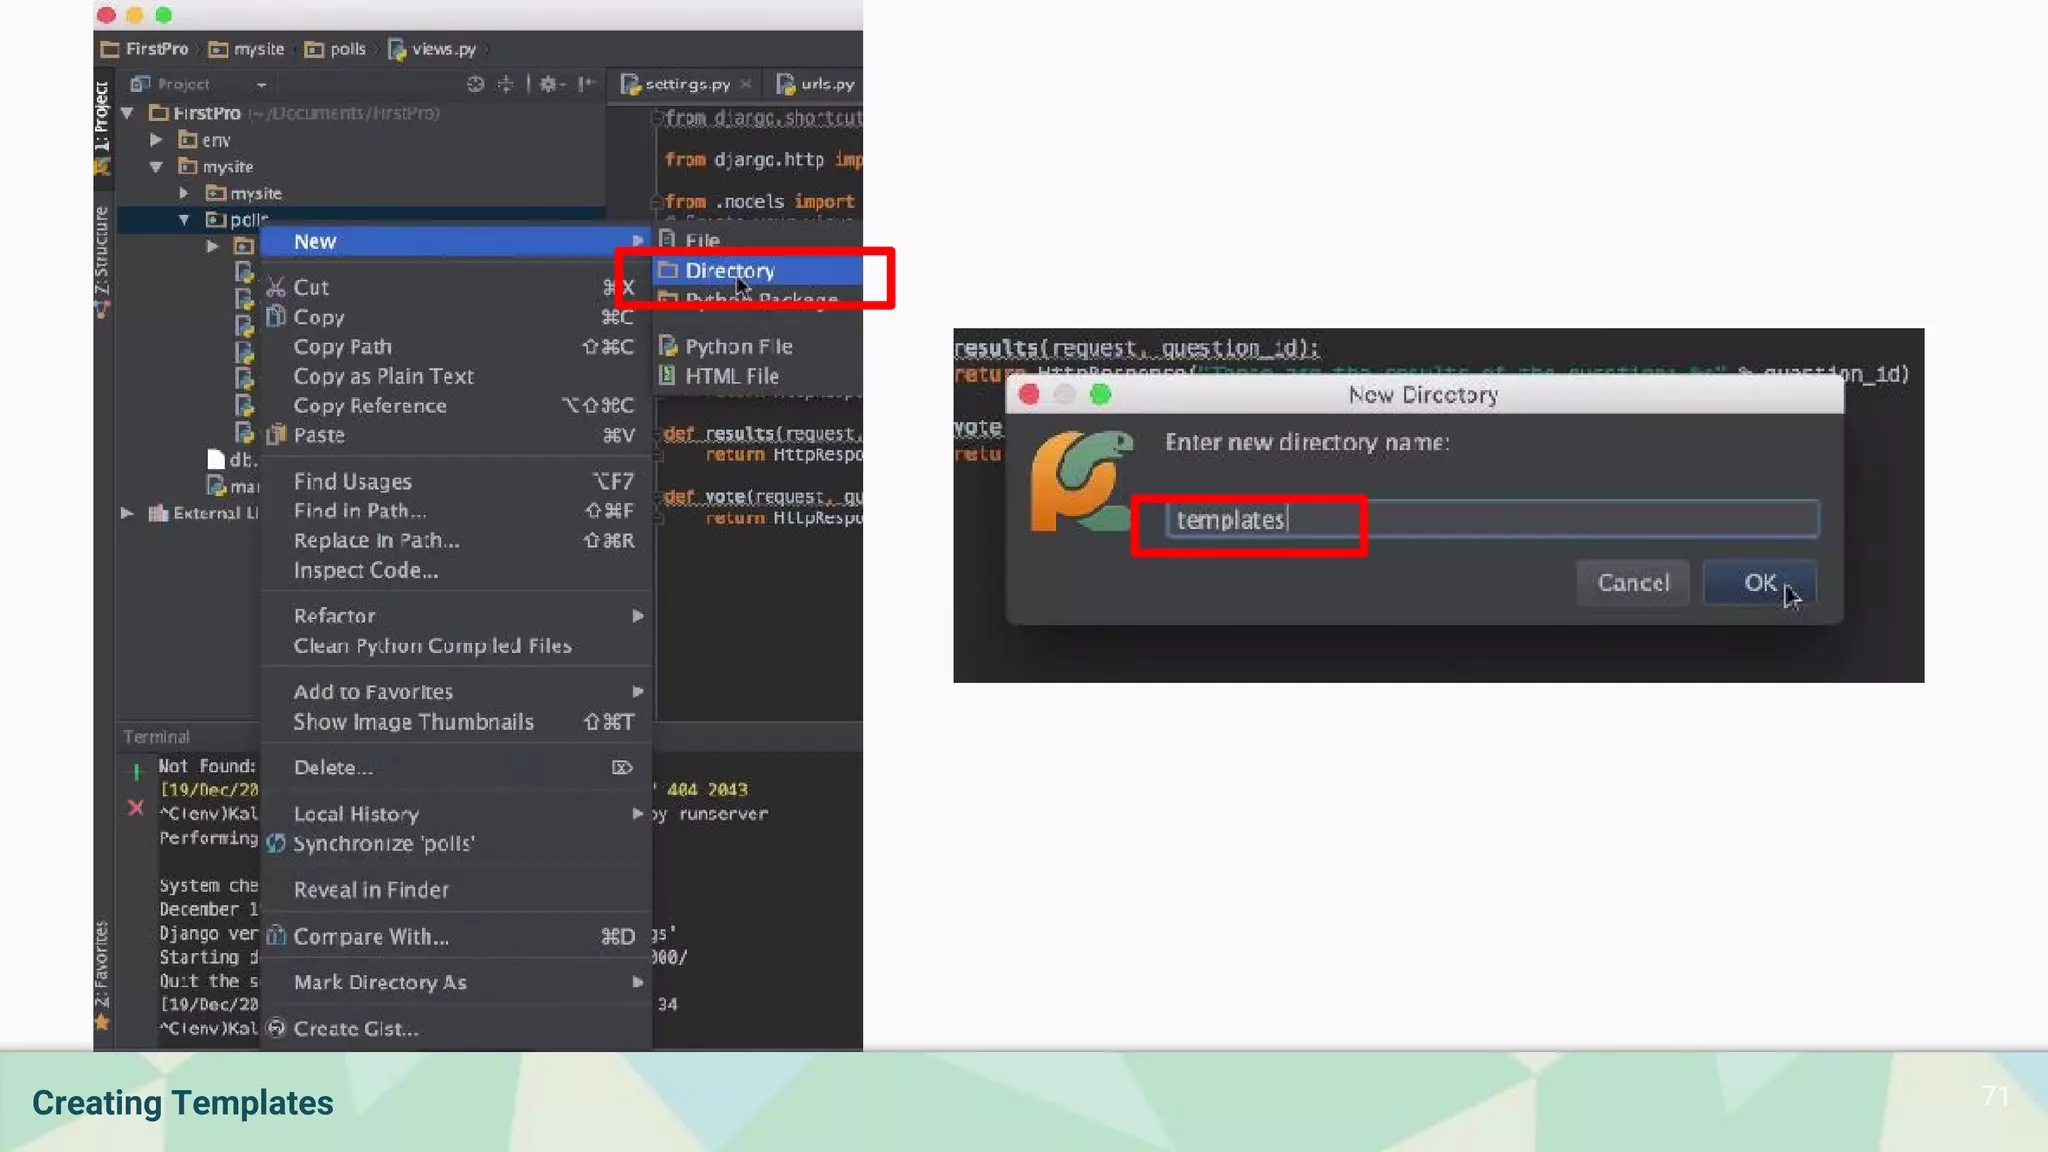The image size is (2048, 1152).
Task: Click the OK button in New Directory dialog
Action: click(1760, 583)
